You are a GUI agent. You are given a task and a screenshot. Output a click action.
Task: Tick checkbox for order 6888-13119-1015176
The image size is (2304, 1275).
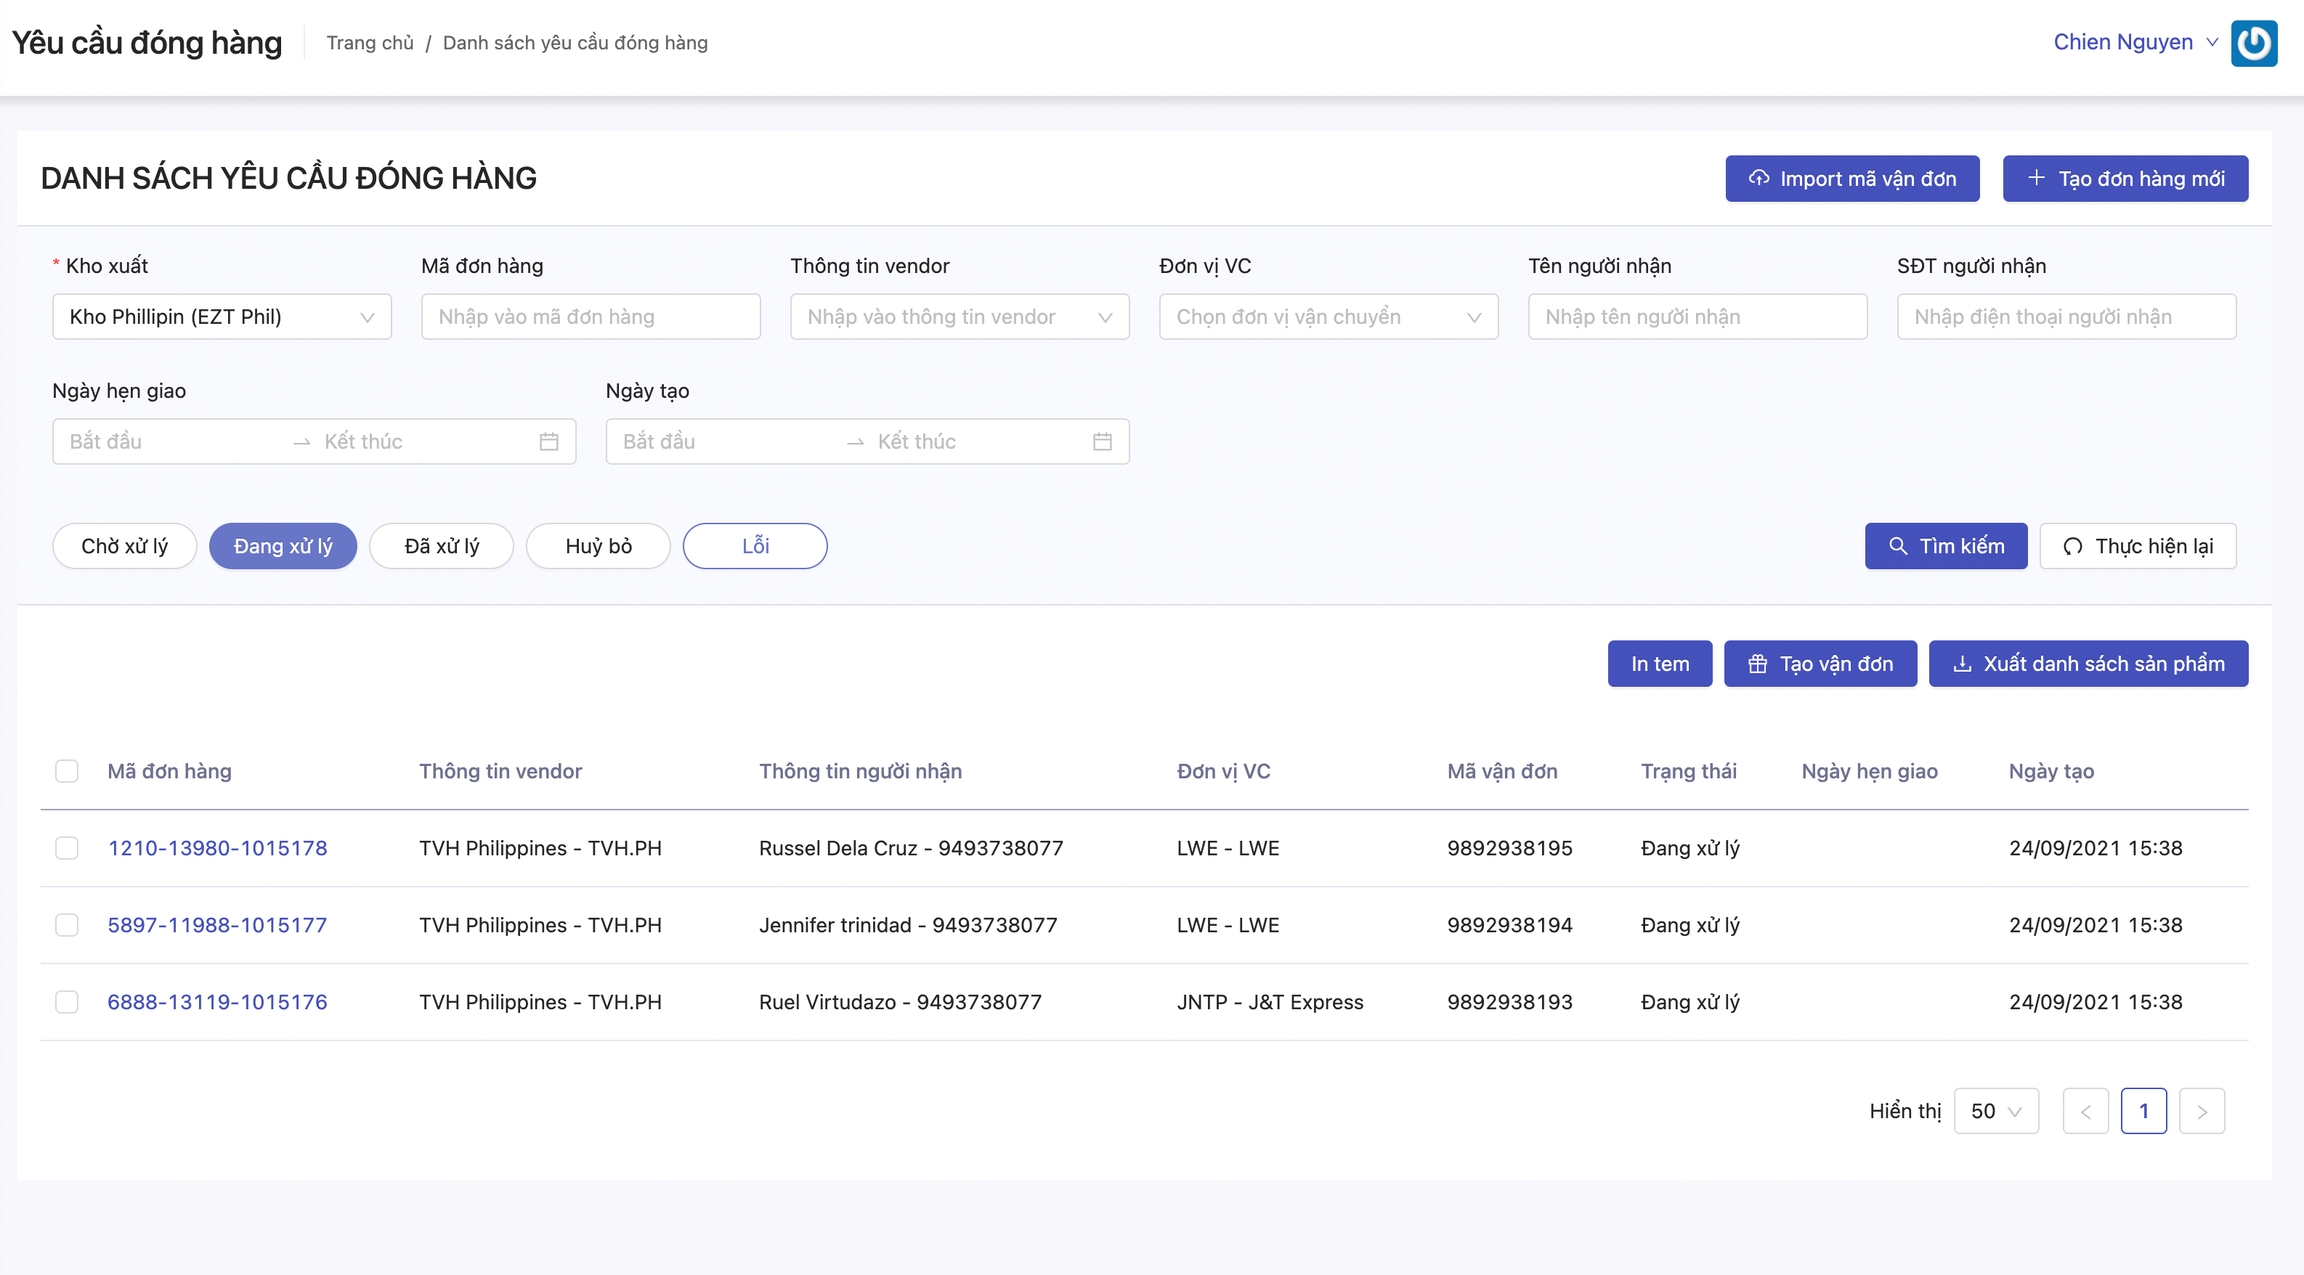pyautogui.click(x=67, y=1002)
